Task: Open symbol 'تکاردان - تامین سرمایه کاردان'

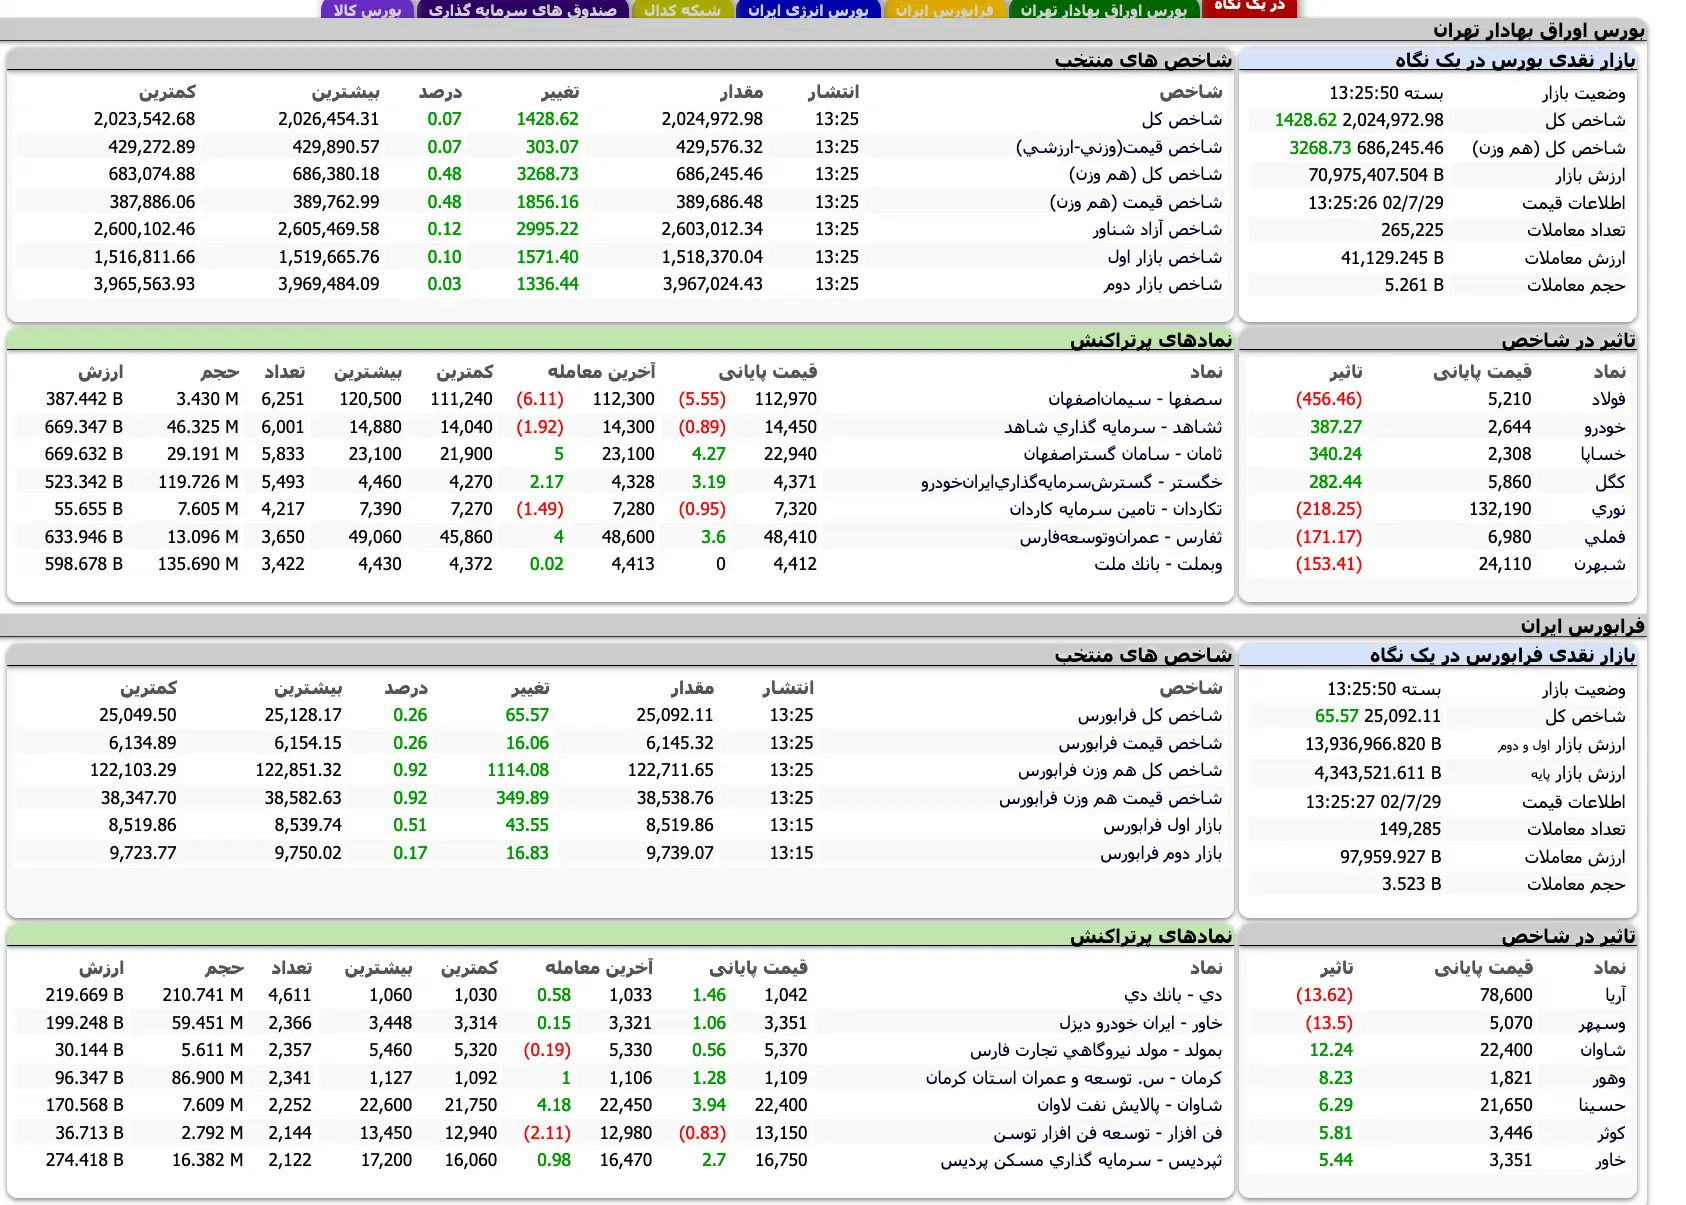Action: point(1115,509)
